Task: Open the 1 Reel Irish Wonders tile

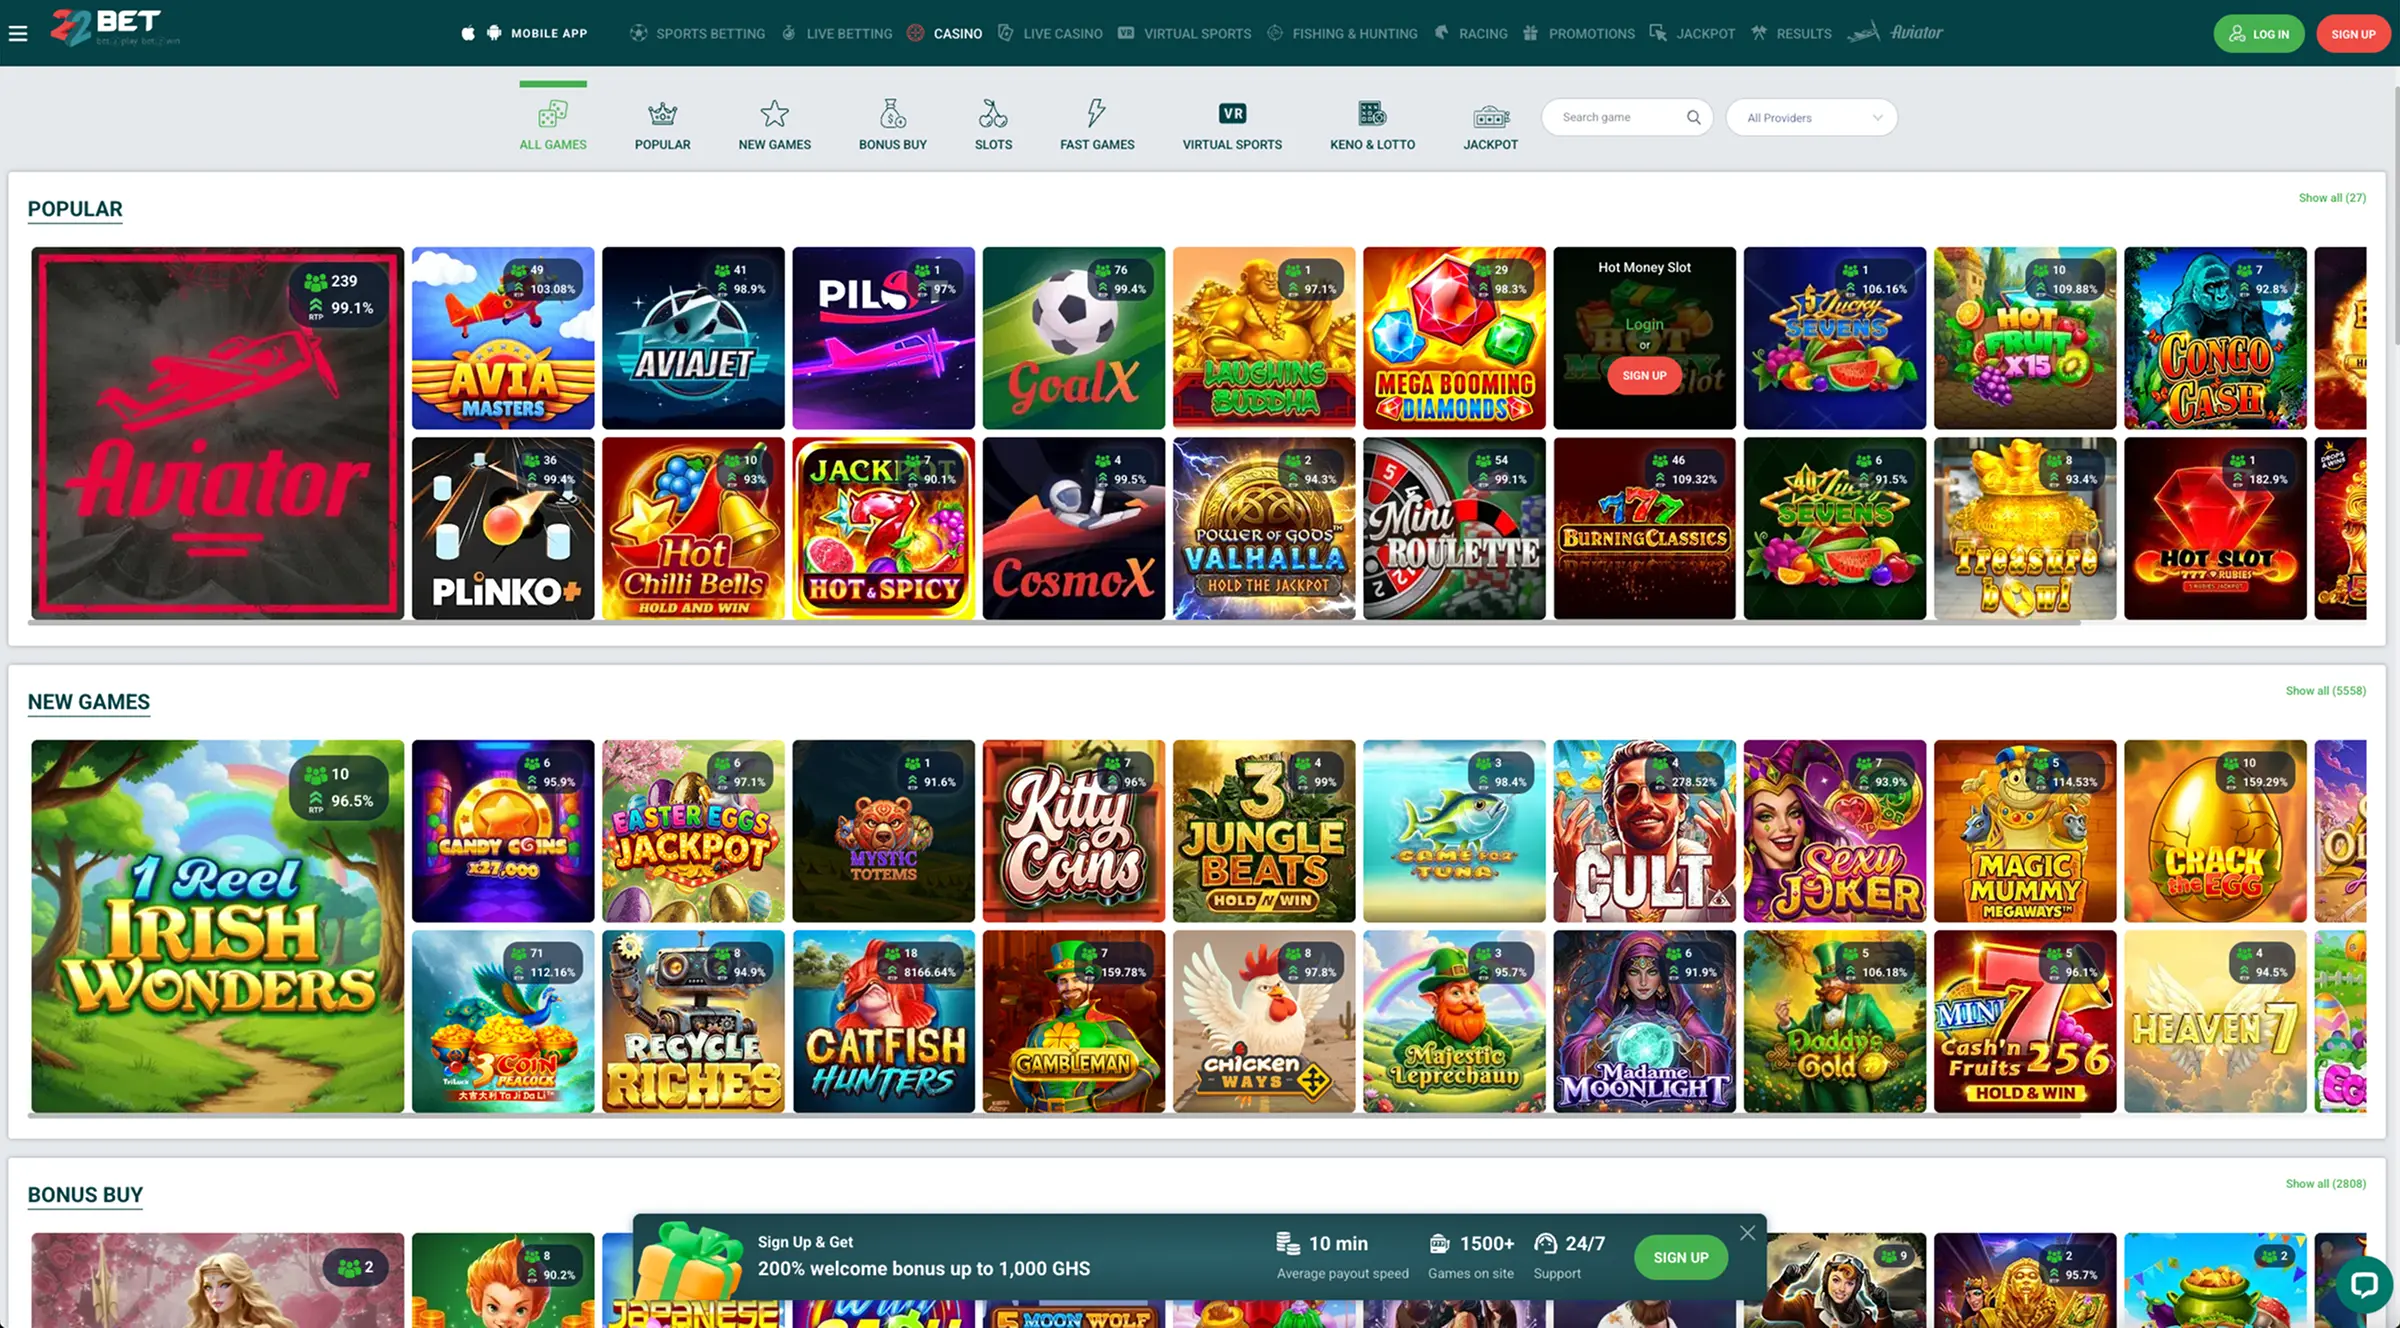Action: point(218,926)
